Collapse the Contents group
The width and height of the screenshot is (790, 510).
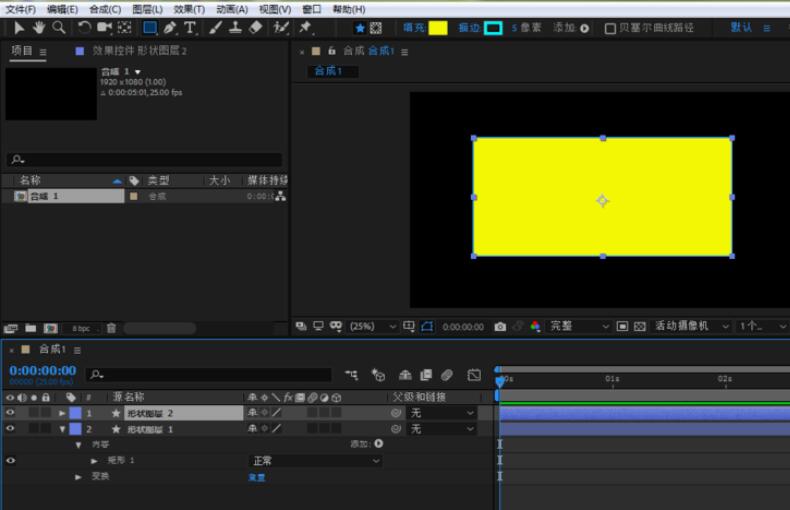(78, 445)
